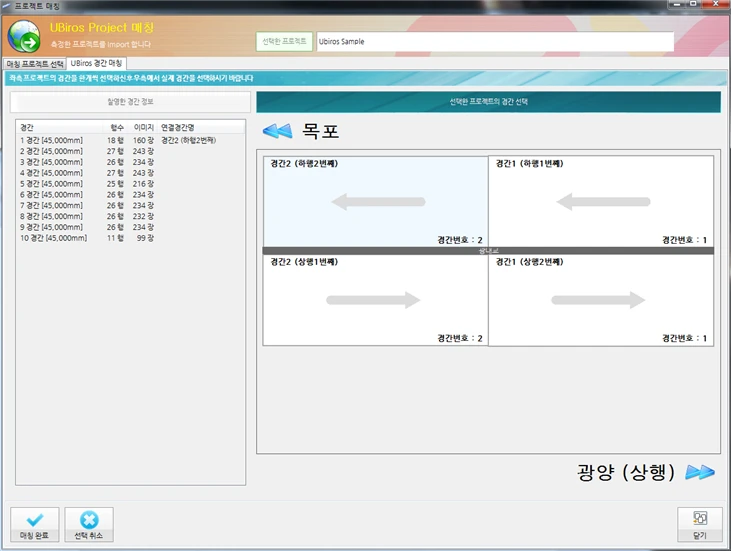Click linked span name 경간2 (하행2번째) in row 1
The height and width of the screenshot is (551, 731).
click(188, 140)
